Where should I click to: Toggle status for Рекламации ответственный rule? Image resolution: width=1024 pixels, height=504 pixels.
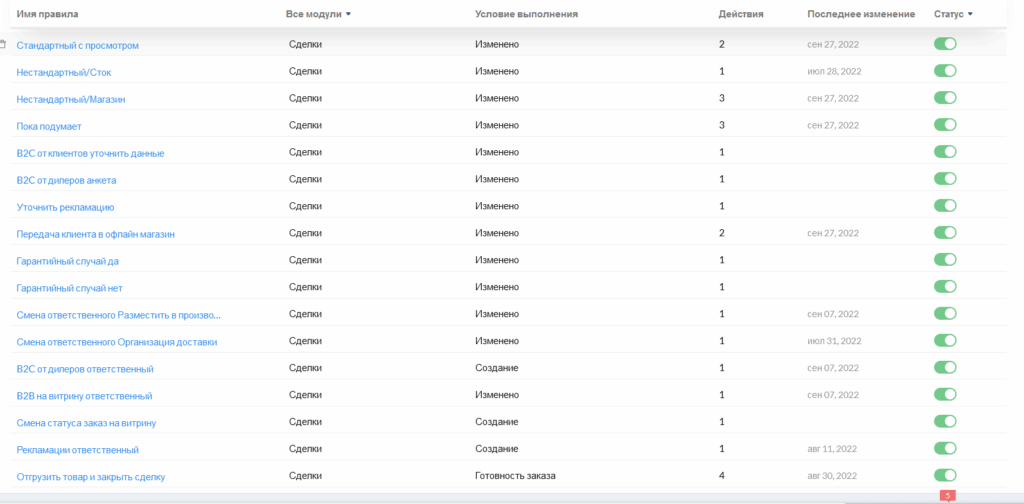pyautogui.click(x=944, y=449)
